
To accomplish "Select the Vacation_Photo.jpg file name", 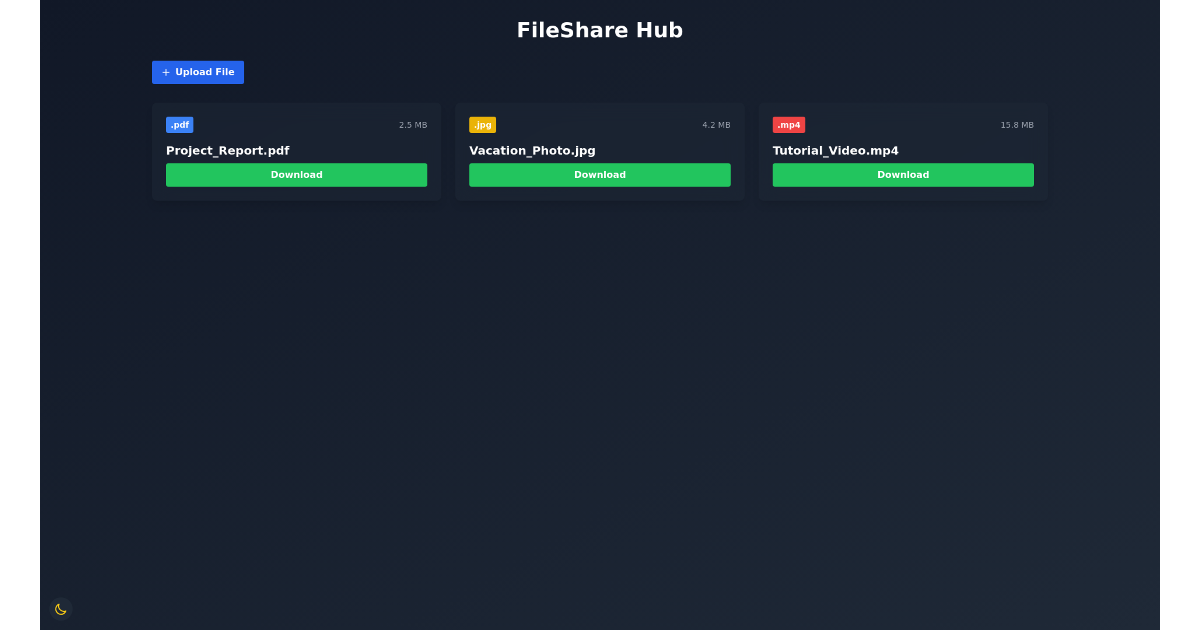I will (x=532, y=150).
